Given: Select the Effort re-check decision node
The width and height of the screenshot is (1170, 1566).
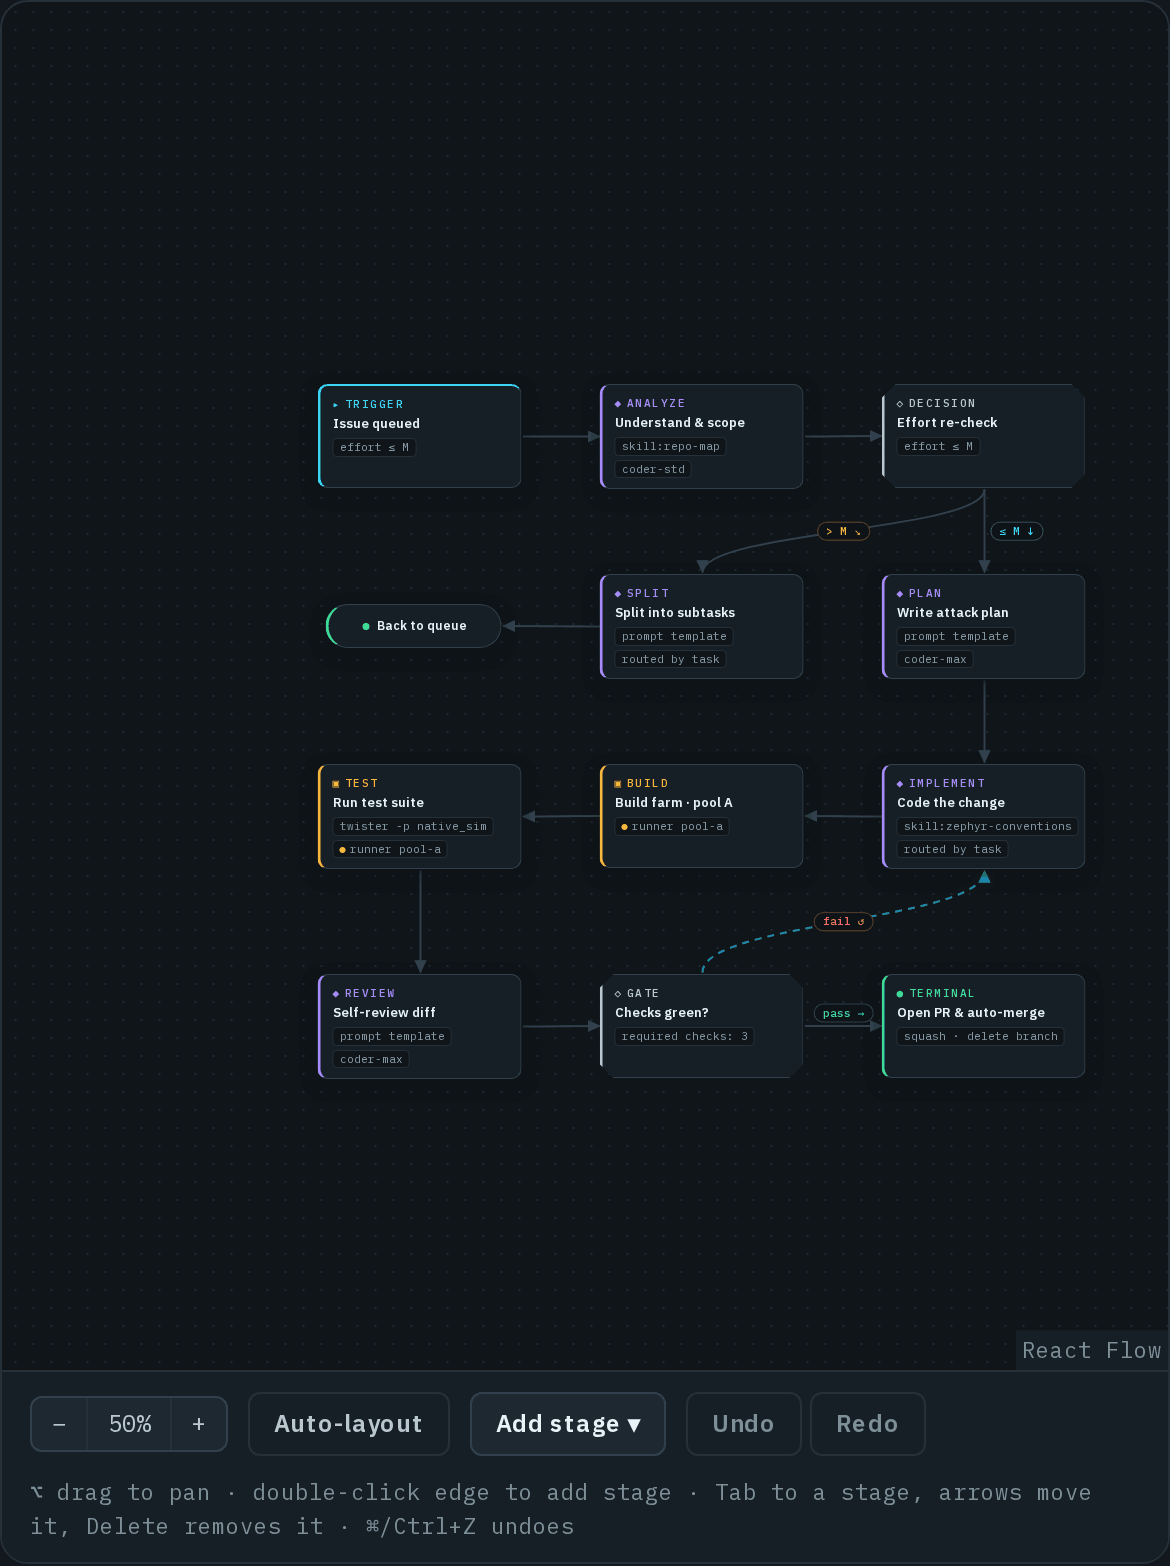Looking at the screenshot, I should (984, 436).
